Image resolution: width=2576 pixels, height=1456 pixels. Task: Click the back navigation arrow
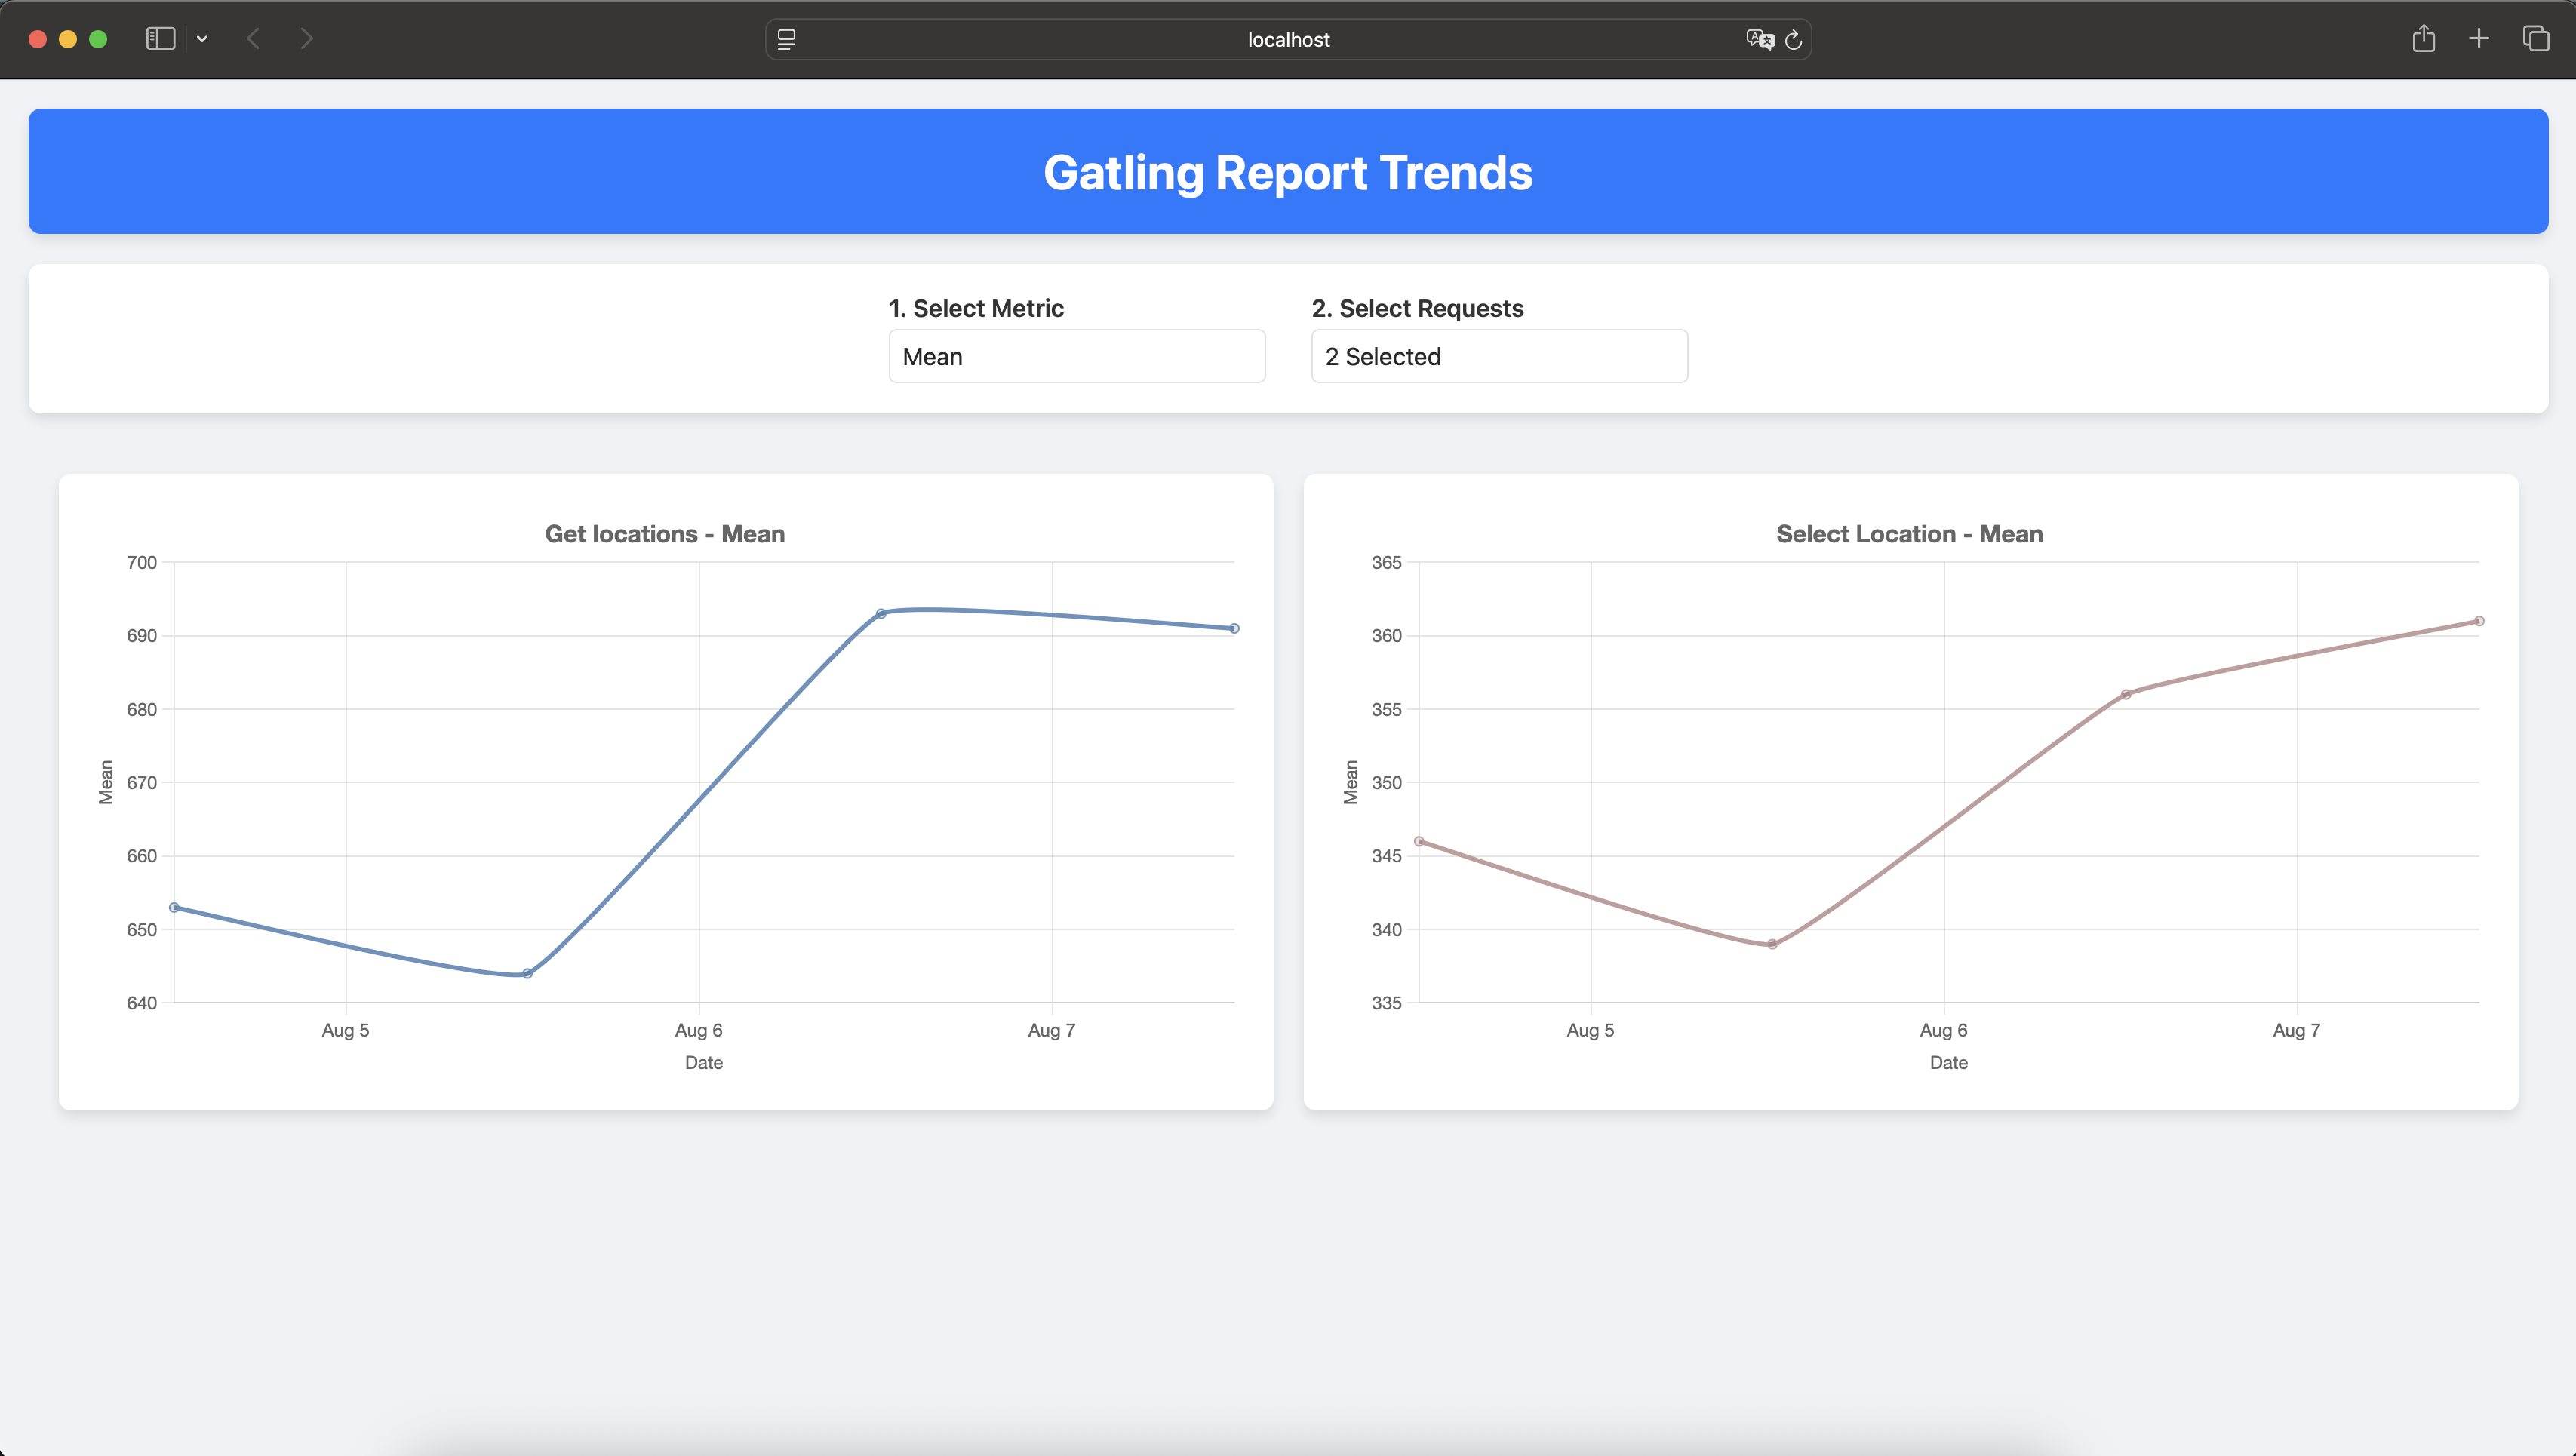click(253, 39)
